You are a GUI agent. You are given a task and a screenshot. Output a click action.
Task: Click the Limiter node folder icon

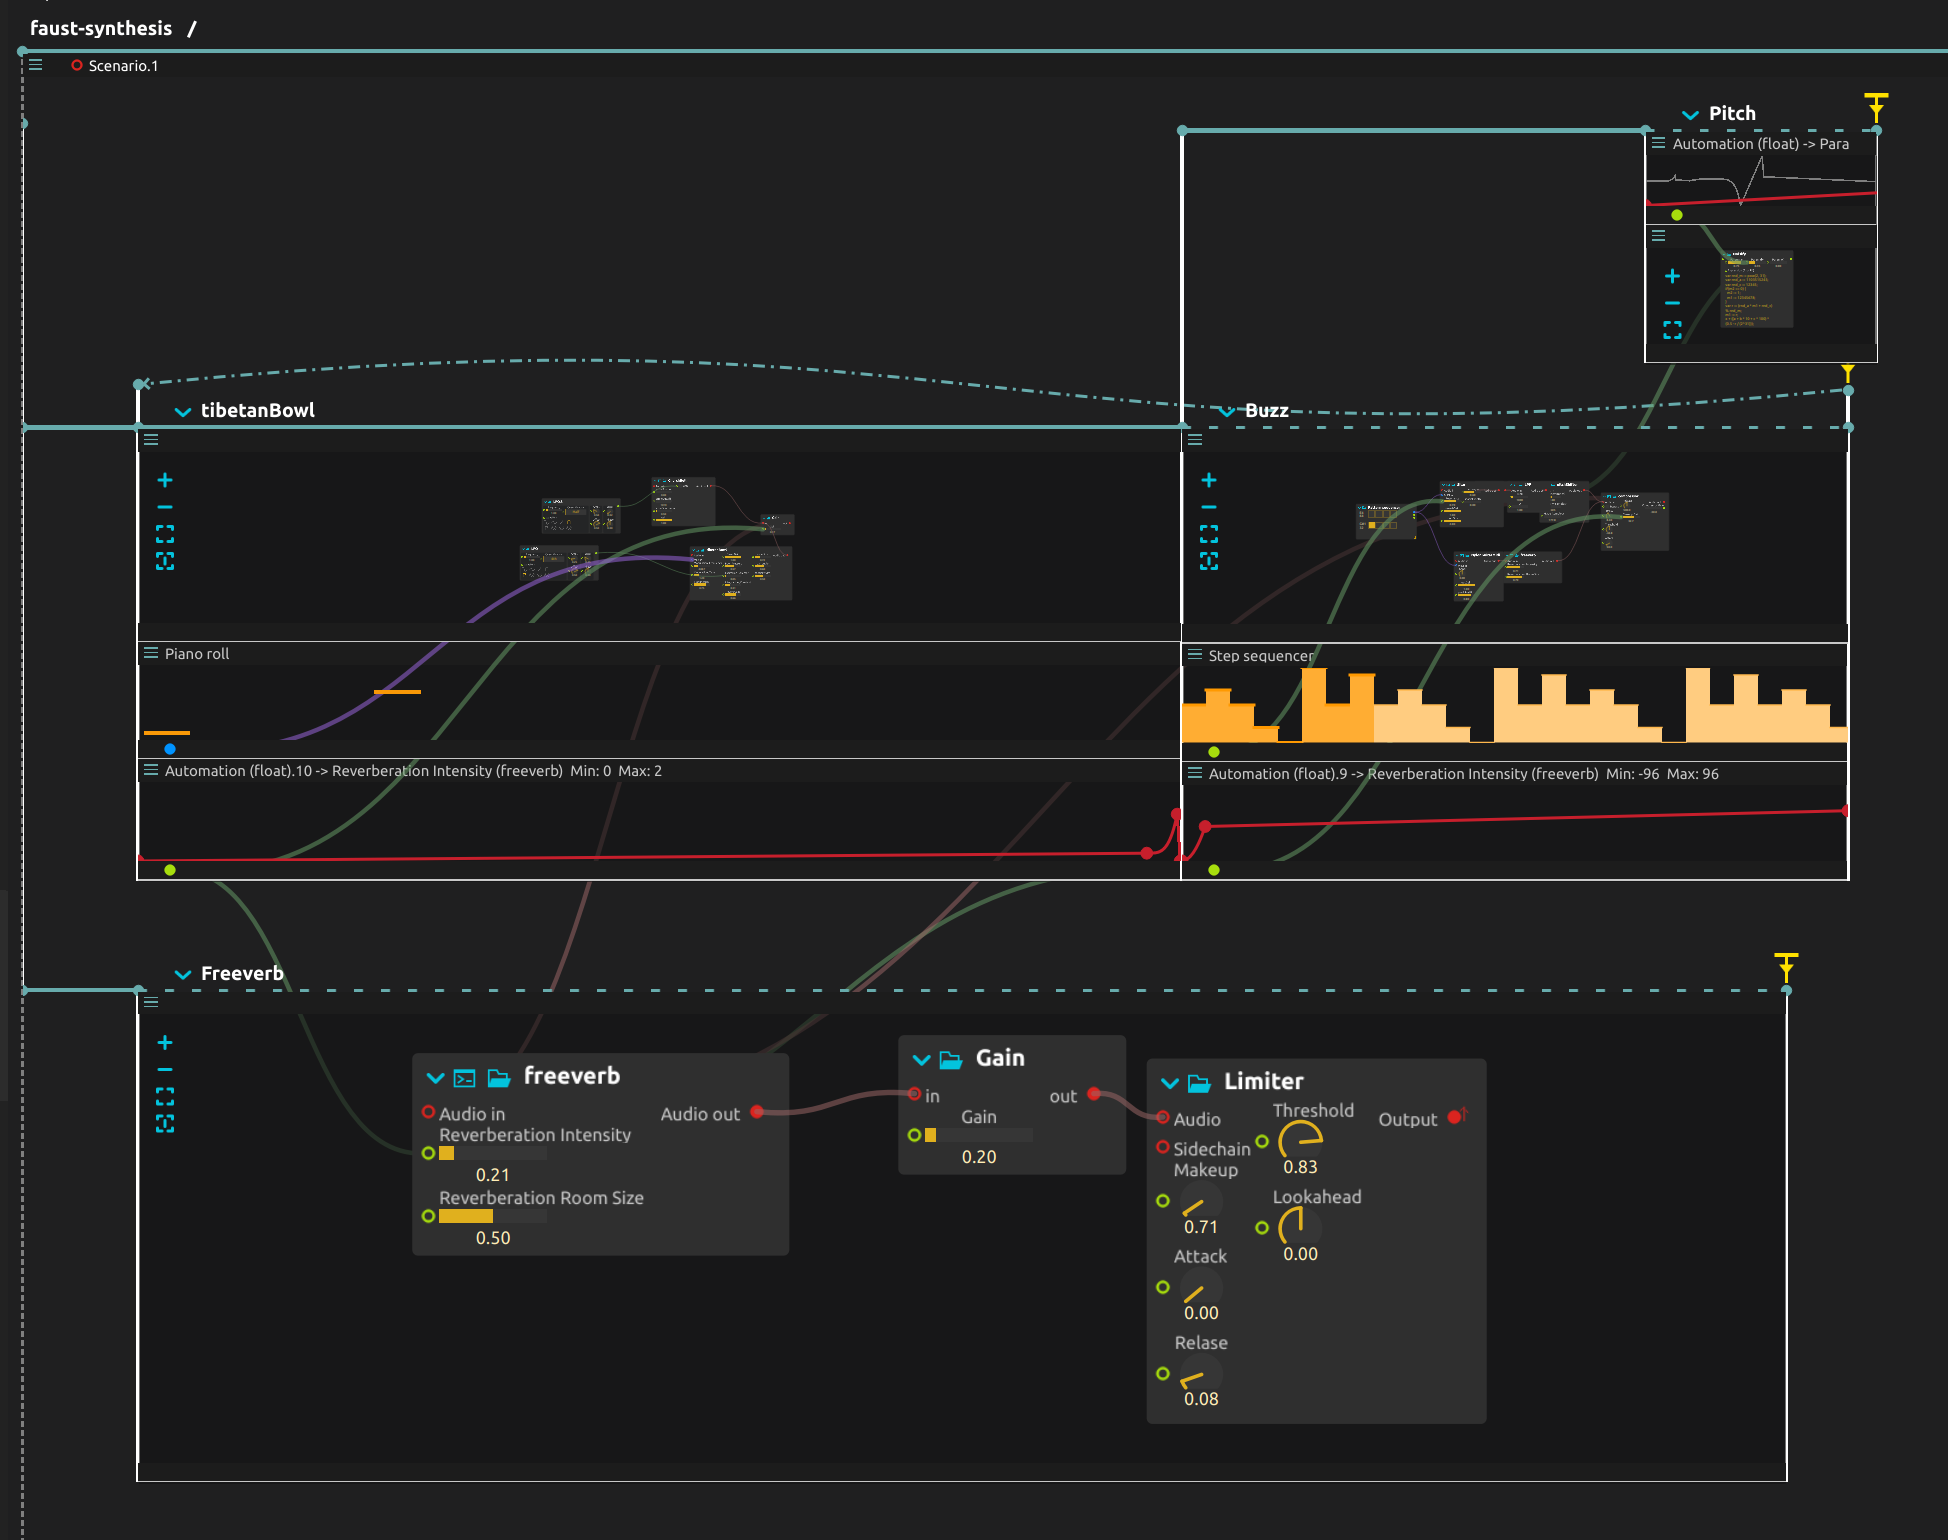coord(1198,1083)
